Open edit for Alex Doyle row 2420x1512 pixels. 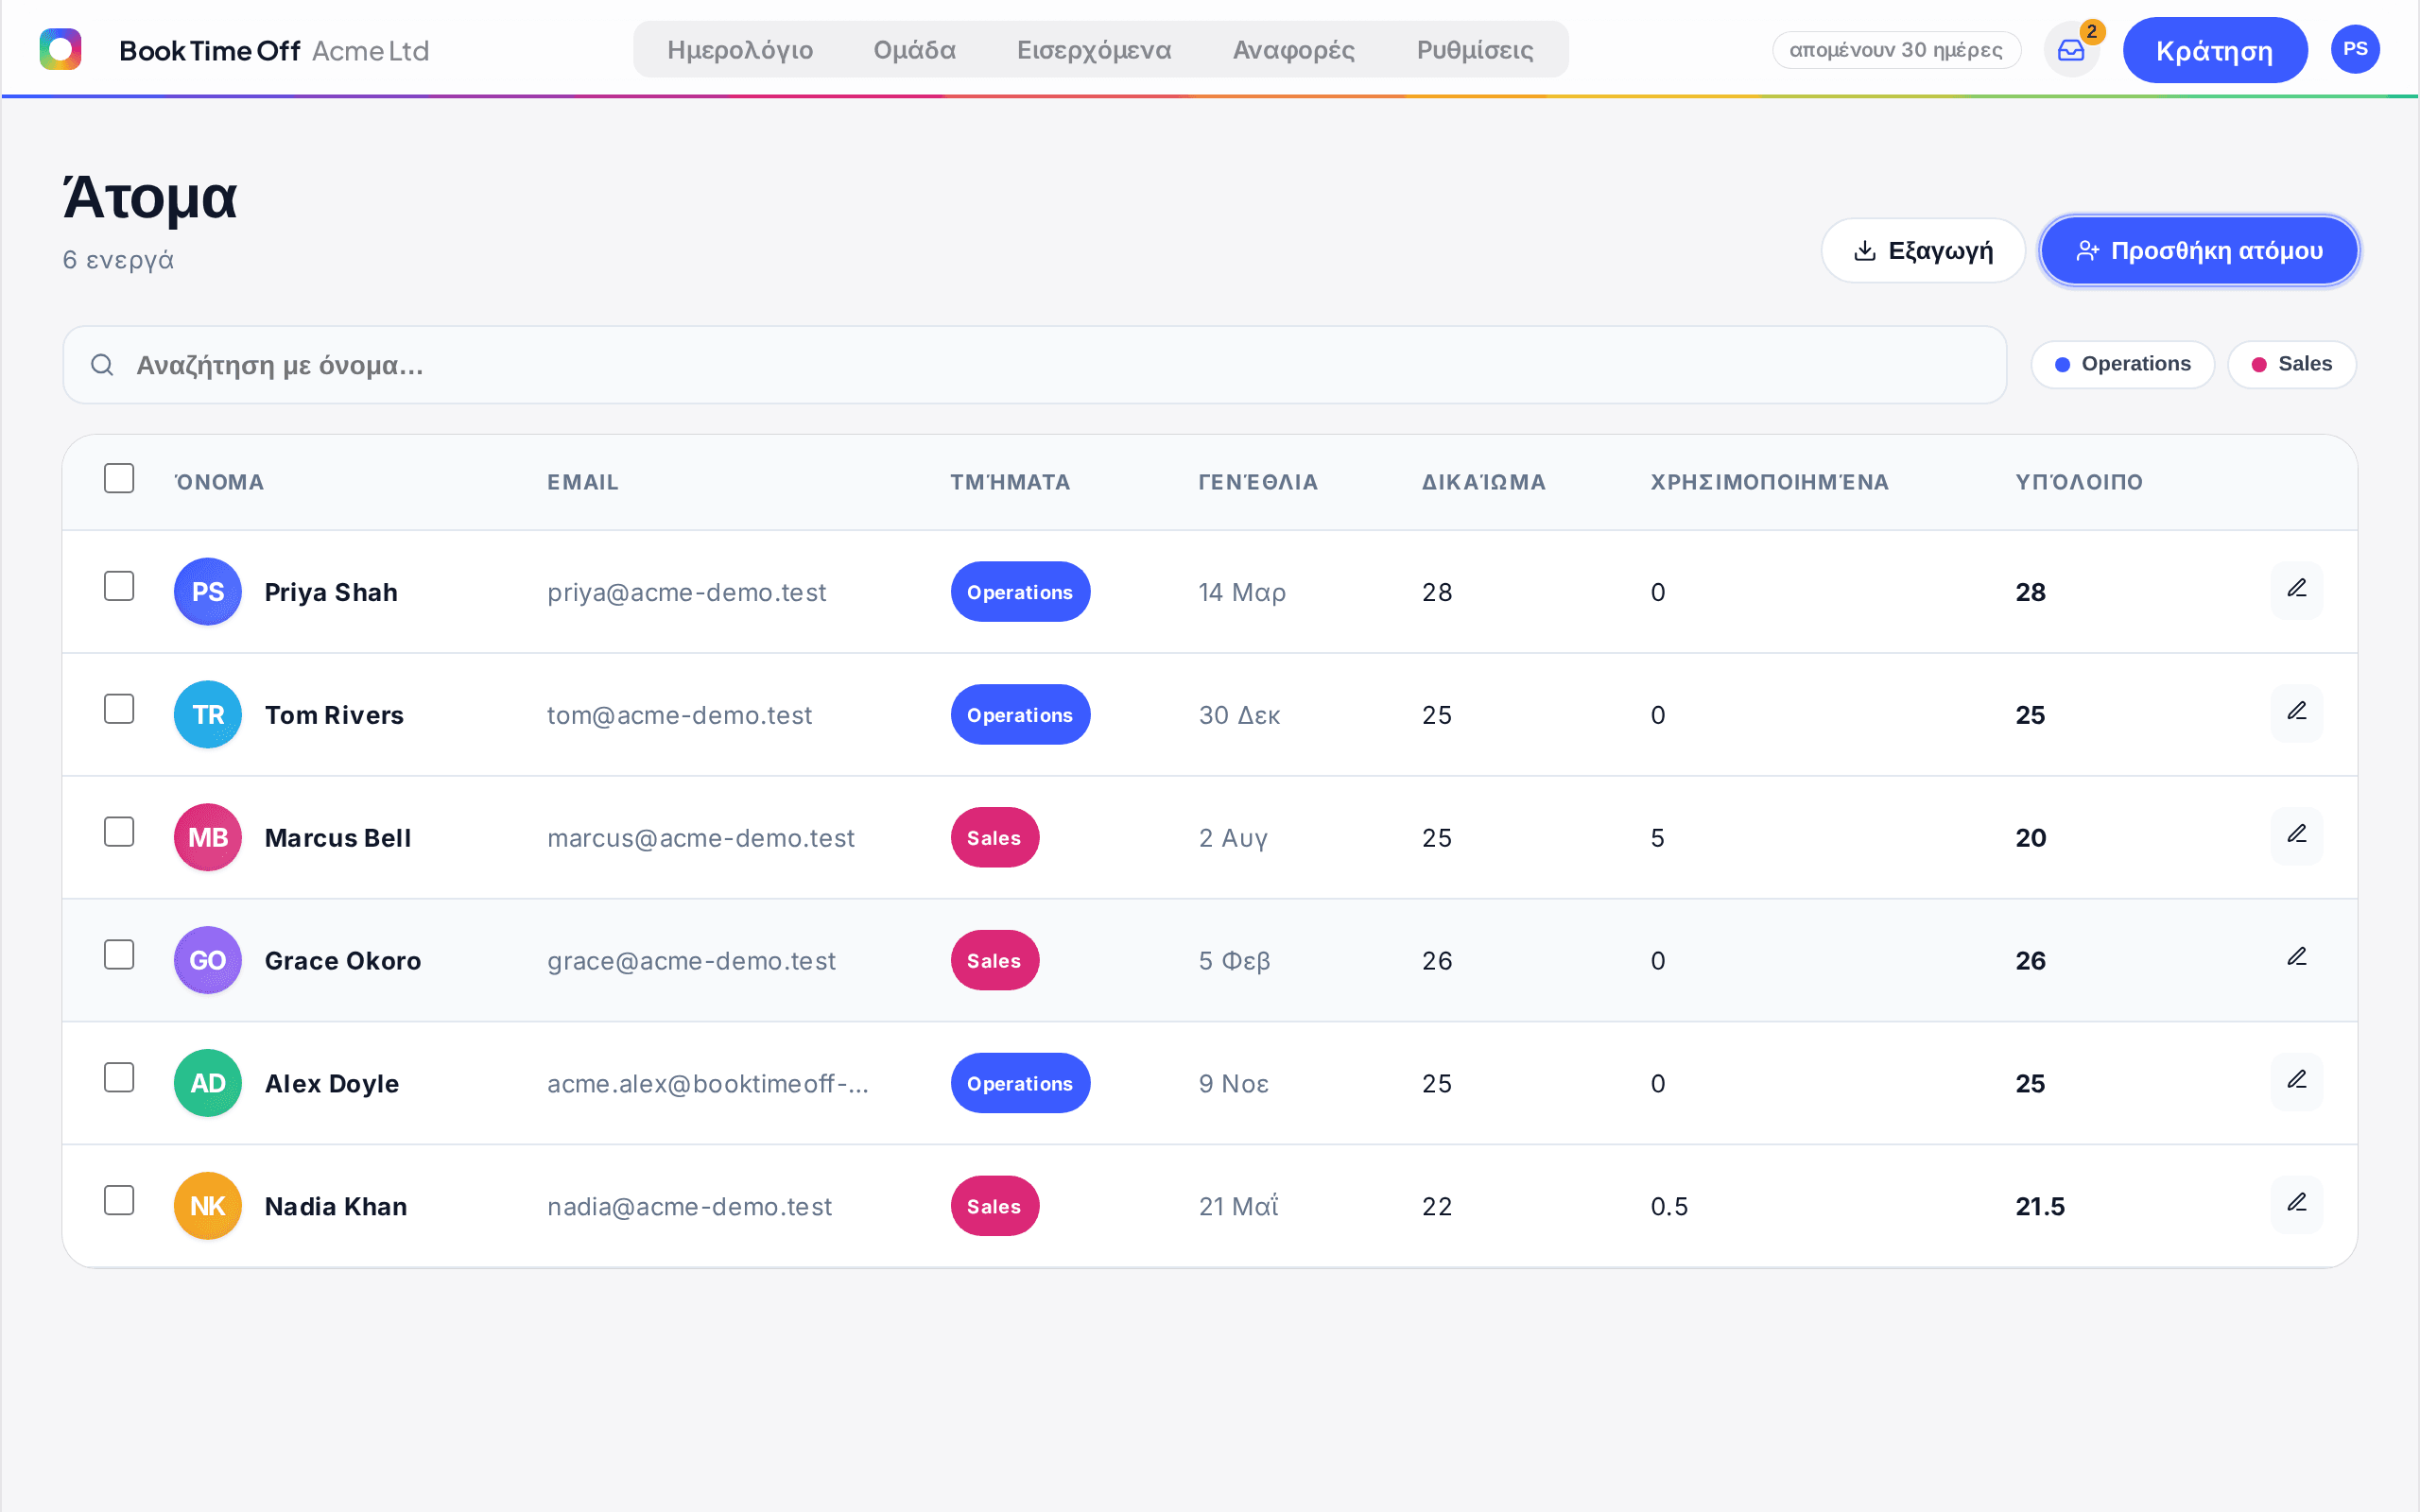2296,1082
